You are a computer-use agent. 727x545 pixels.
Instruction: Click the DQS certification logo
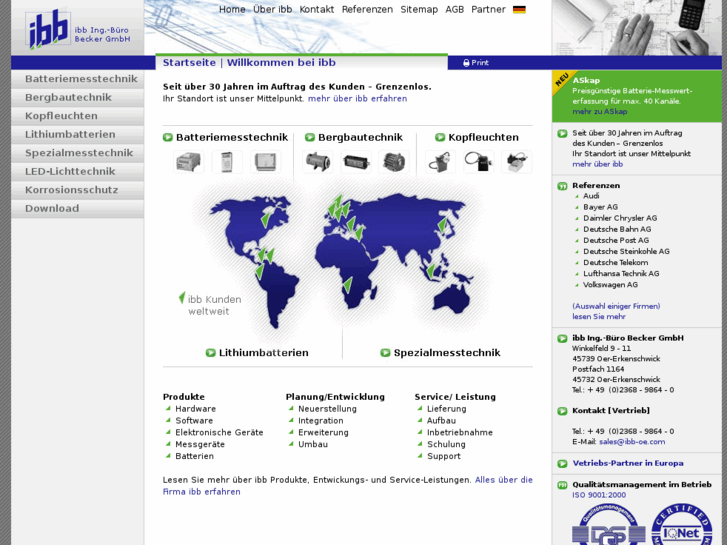pyautogui.click(x=609, y=524)
